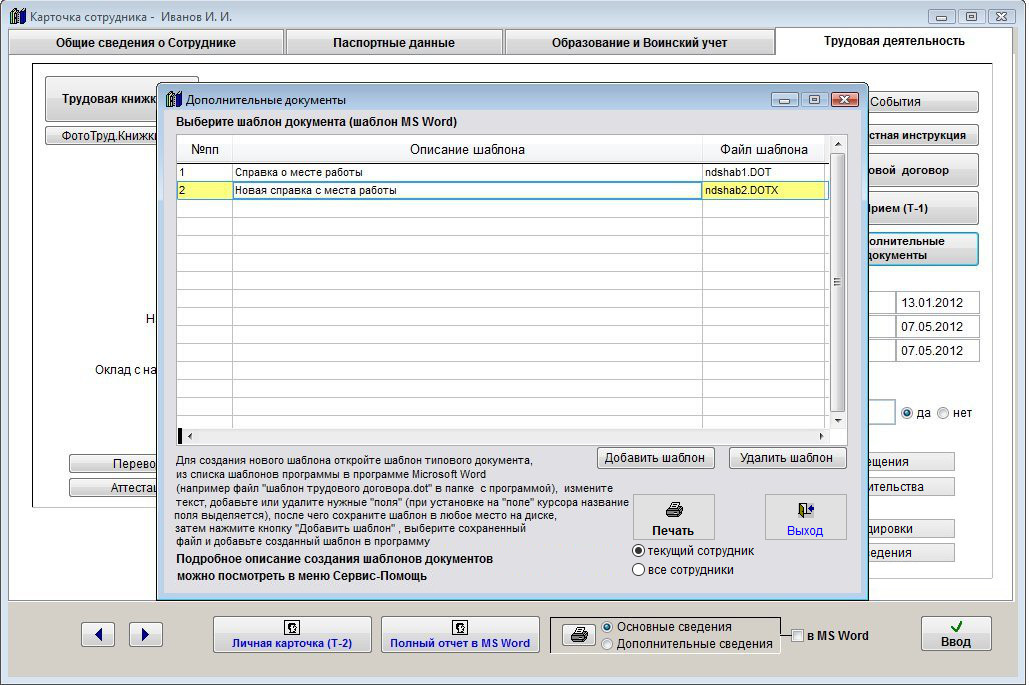This screenshot has width=1029, height=685.
Task: Click the printer icon in bottom bar
Action: point(578,635)
